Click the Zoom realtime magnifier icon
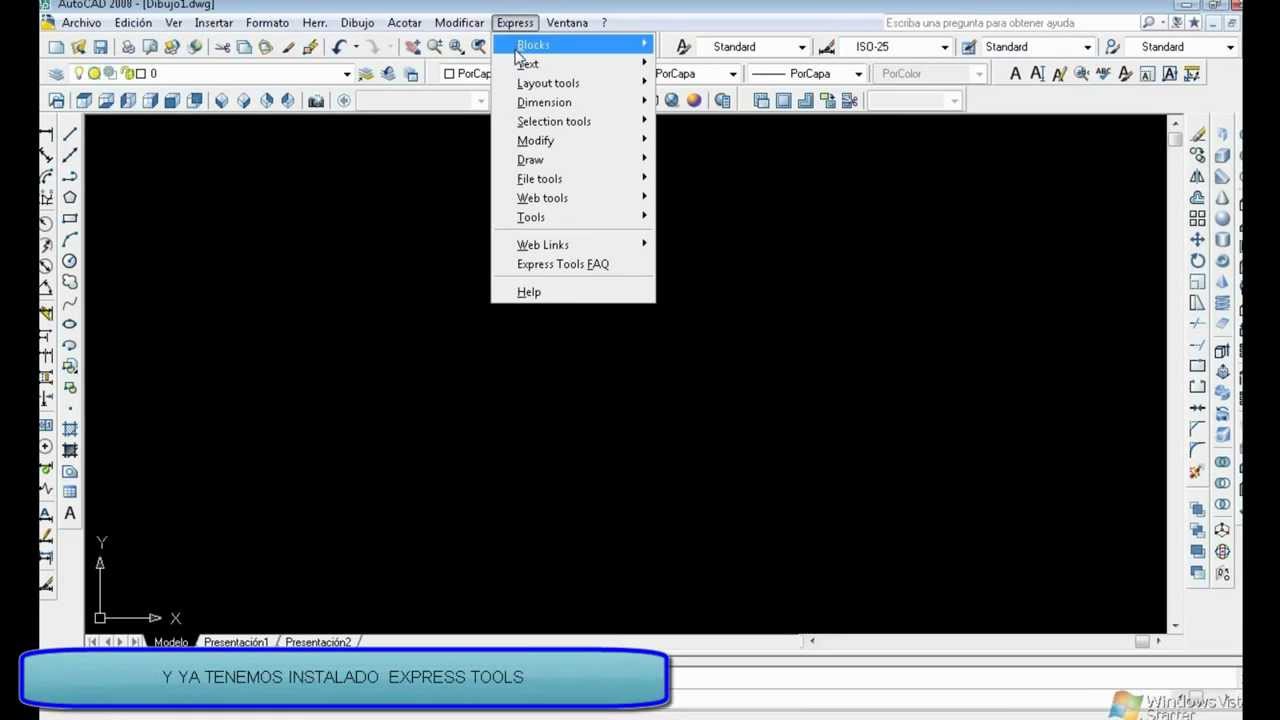Screen dimensions: 1280x720 pos(434,47)
